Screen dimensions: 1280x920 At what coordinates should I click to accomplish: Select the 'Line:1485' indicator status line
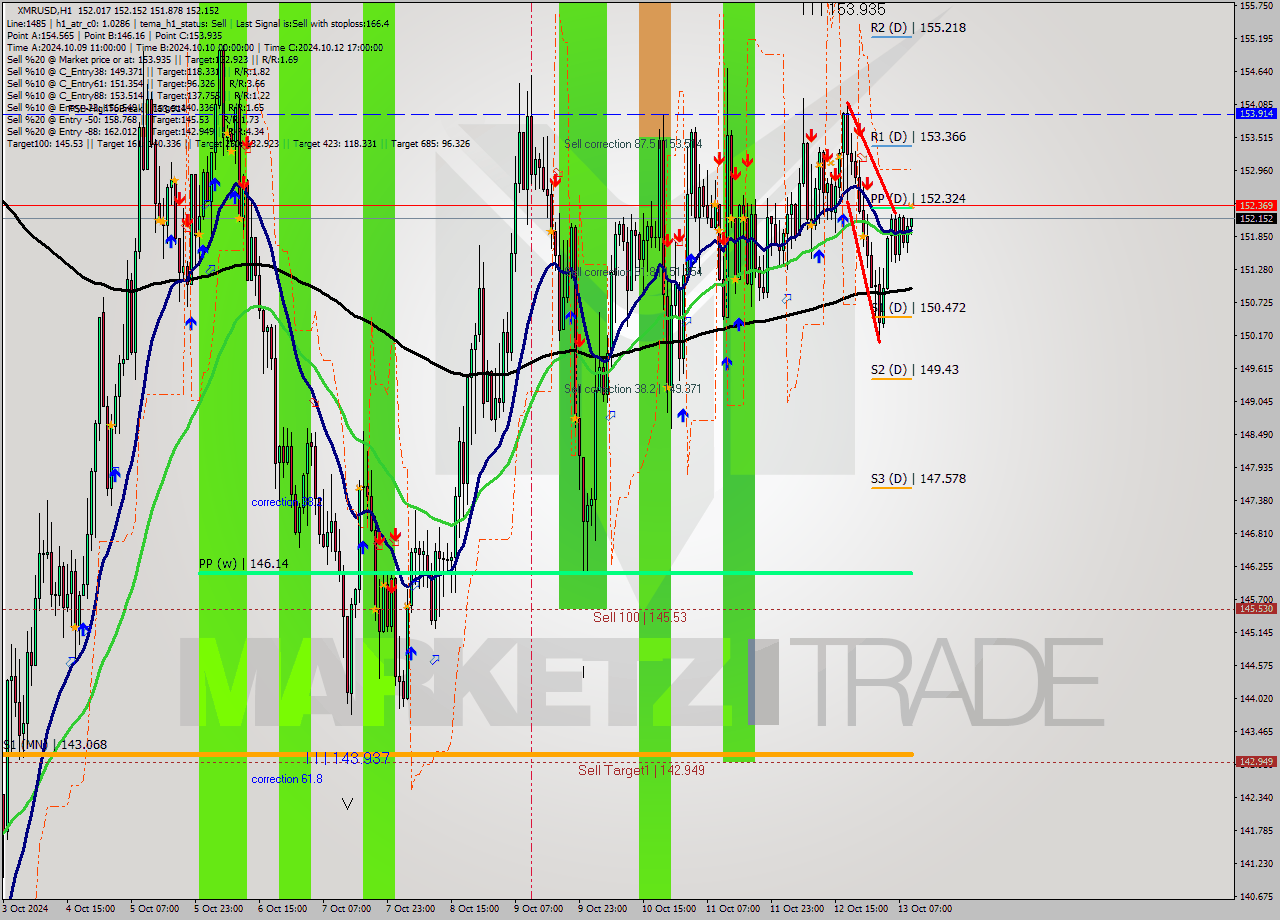pos(198,23)
